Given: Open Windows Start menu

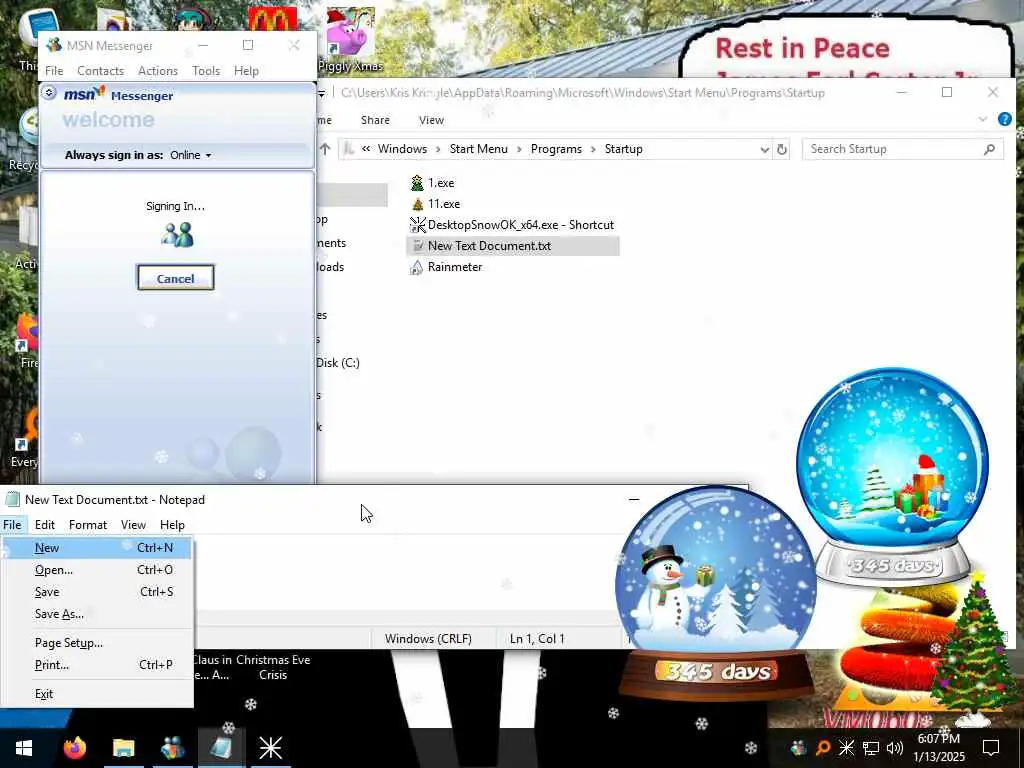Looking at the screenshot, I should pos(24,748).
